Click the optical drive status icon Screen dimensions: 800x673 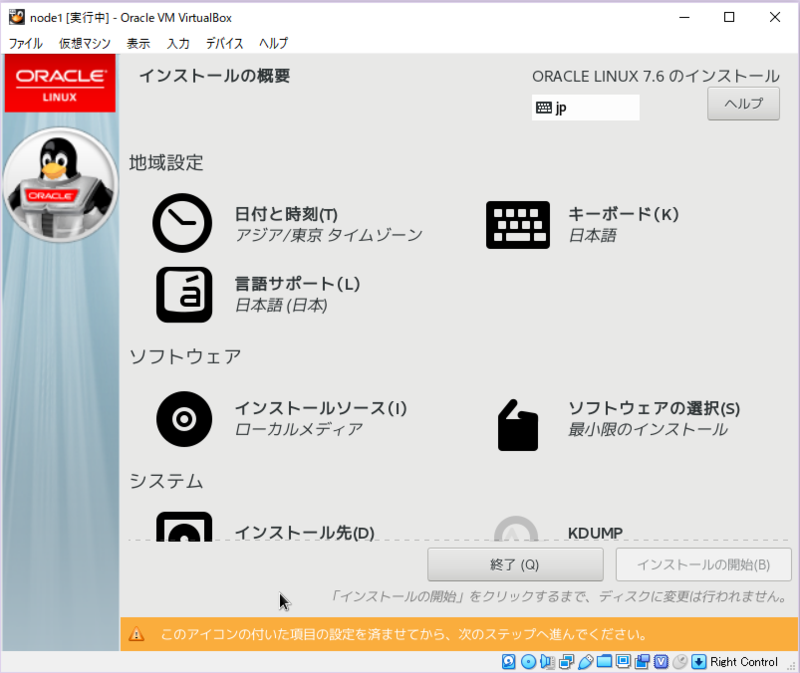(x=528, y=662)
